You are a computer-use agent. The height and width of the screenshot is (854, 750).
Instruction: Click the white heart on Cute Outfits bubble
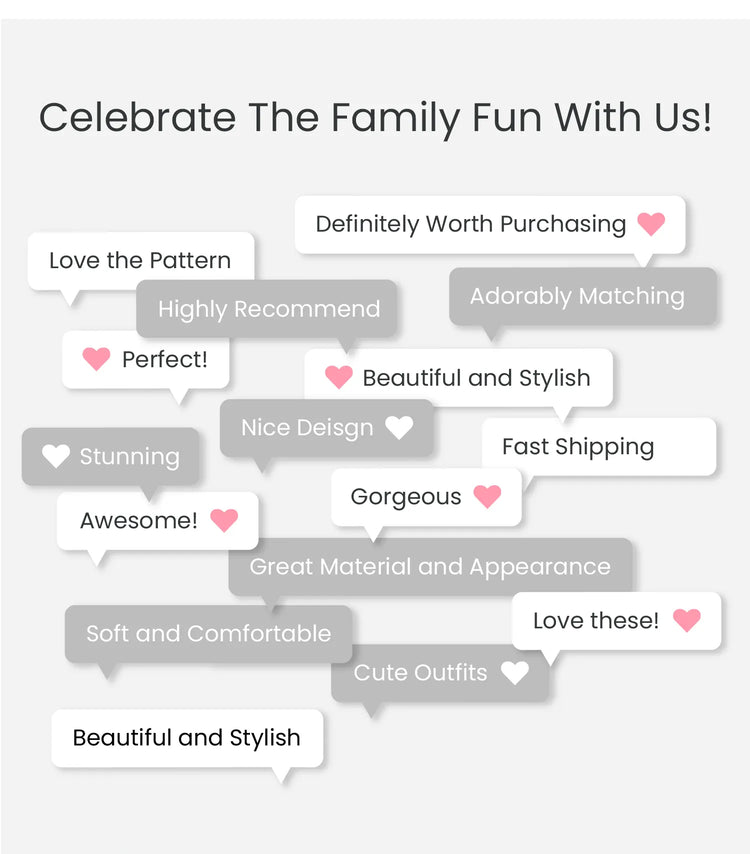point(515,673)
